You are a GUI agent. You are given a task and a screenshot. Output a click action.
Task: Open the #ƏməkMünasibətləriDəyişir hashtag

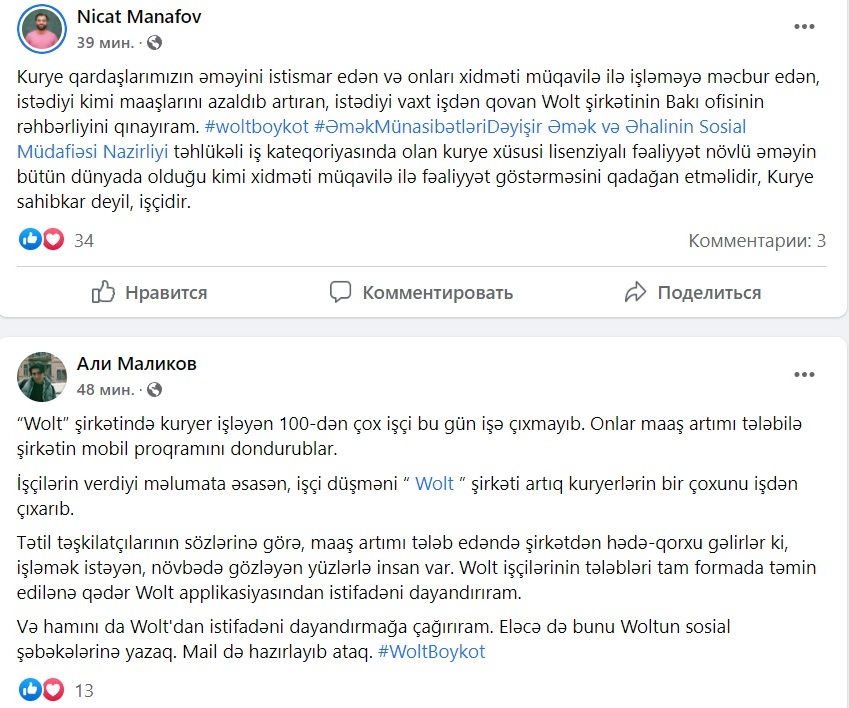click(428, 127)
